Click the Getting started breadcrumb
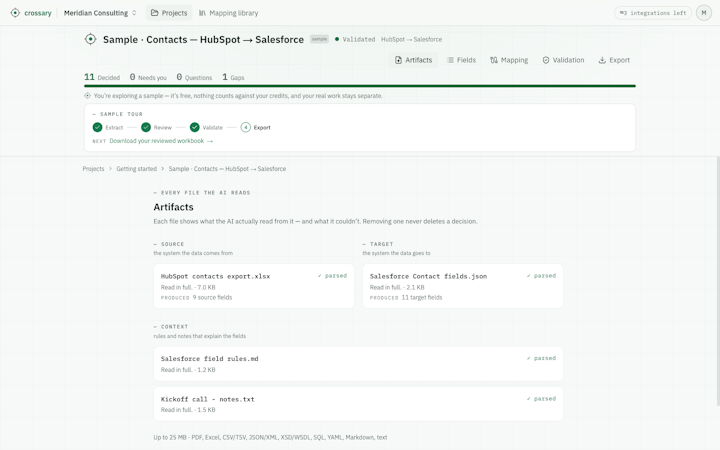 (x=136, y=169)
